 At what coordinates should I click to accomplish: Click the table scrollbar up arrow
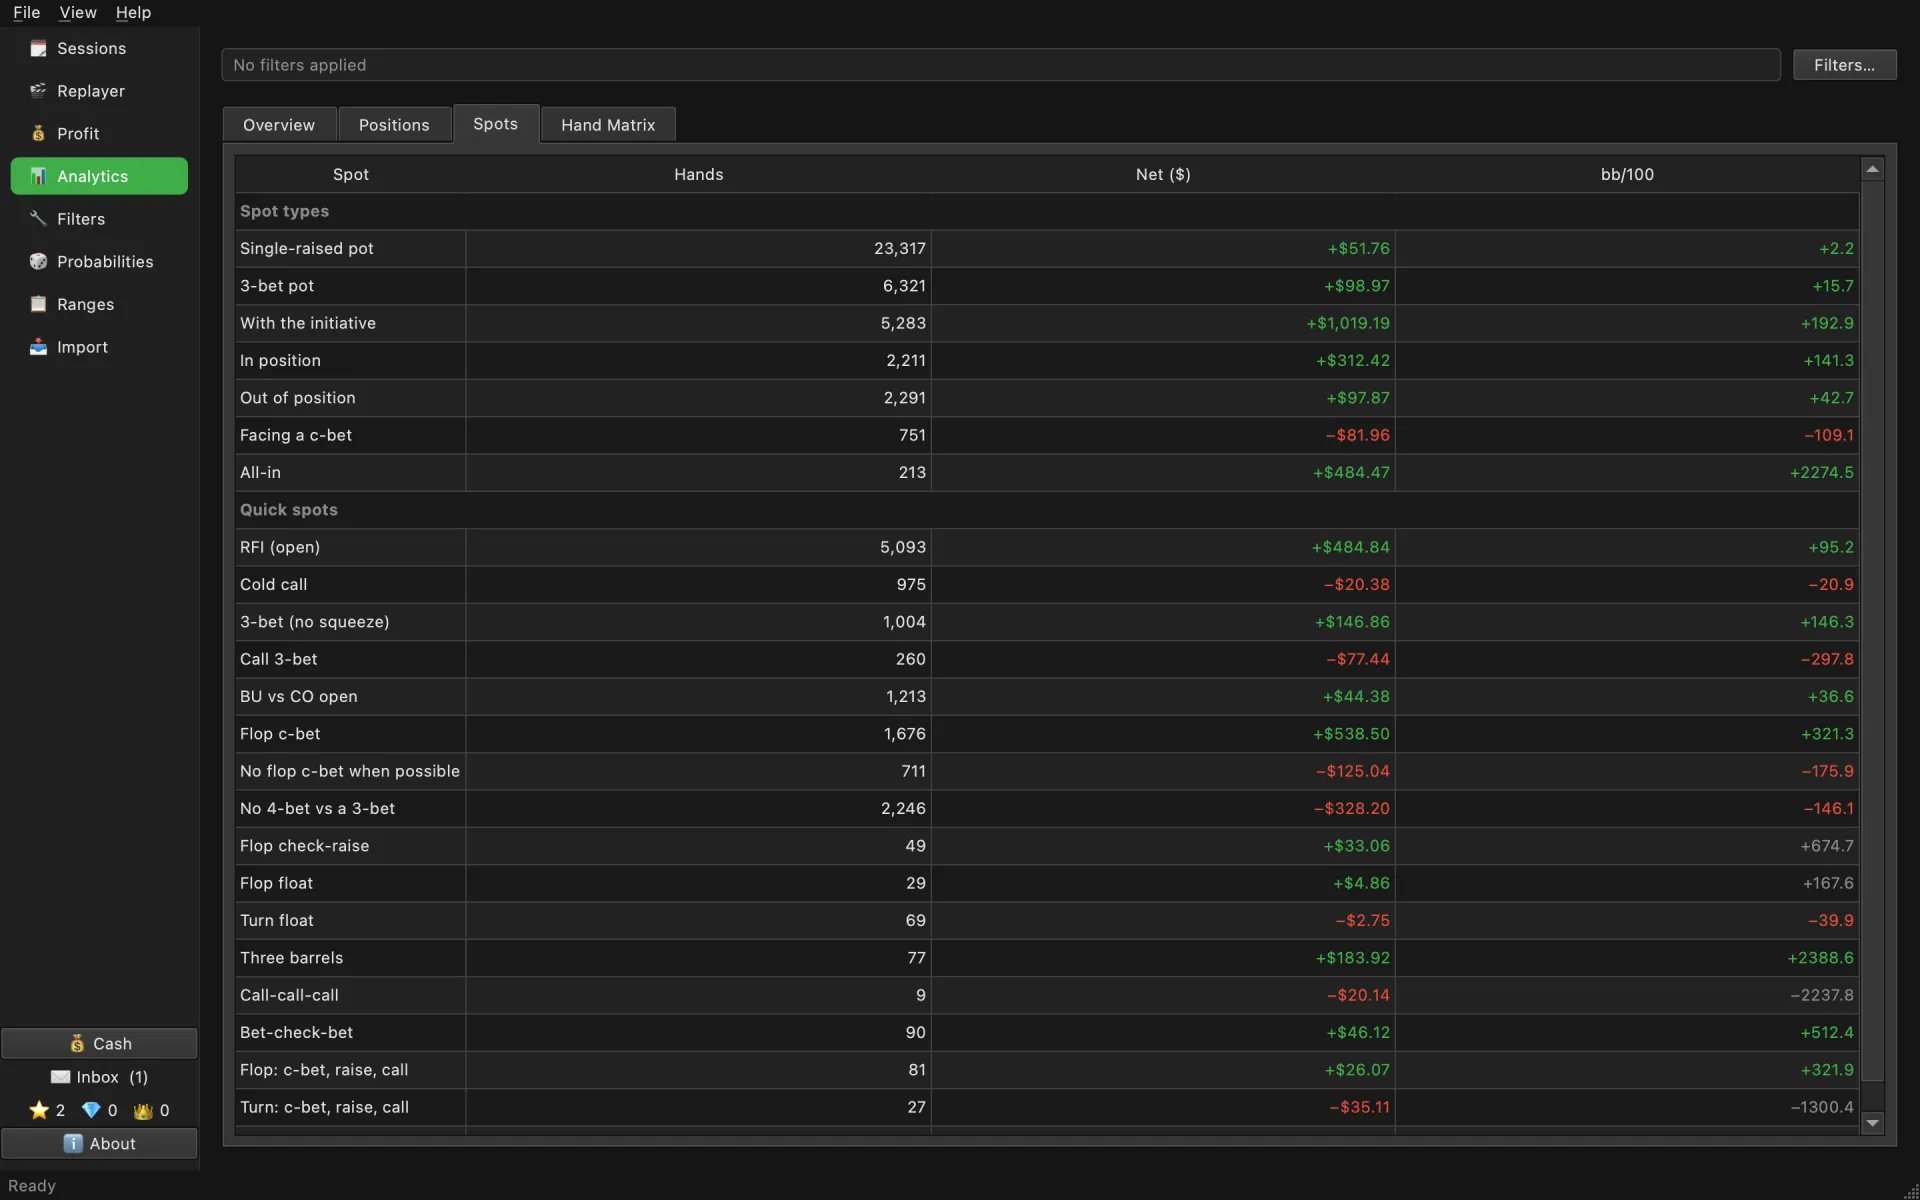pyautogui.click(x=1873, y=170)
